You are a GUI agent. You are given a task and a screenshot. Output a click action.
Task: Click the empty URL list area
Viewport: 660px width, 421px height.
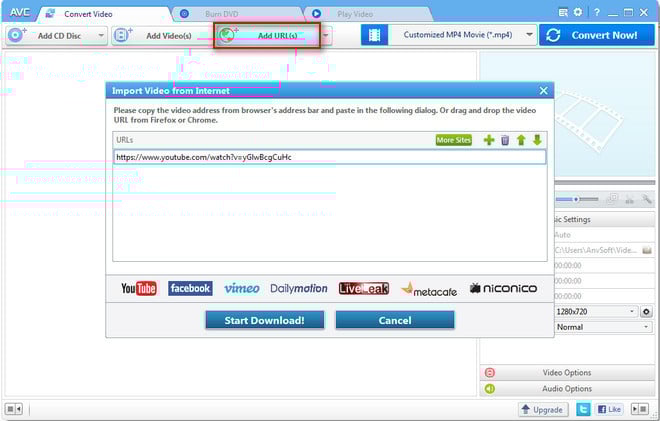click(x=330, y=213)
